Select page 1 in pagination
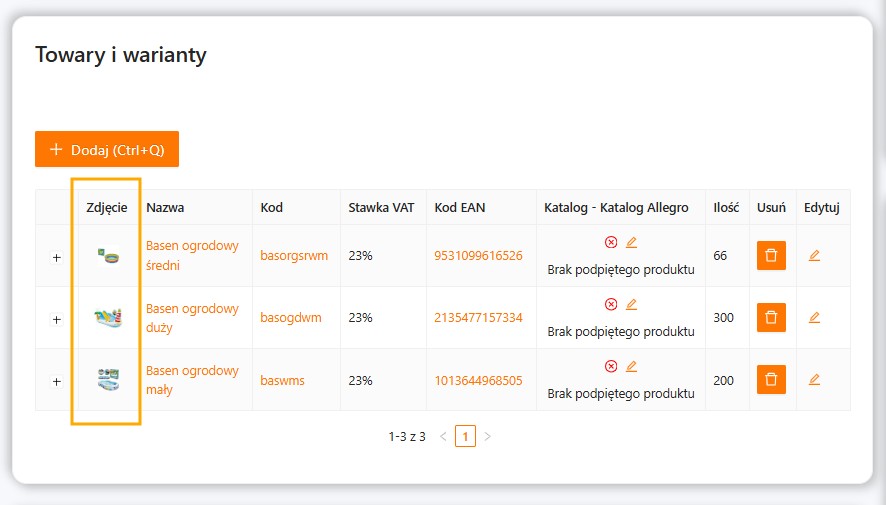Image resolution: width=886 pixels, height=505 pixels. [465, 436]
